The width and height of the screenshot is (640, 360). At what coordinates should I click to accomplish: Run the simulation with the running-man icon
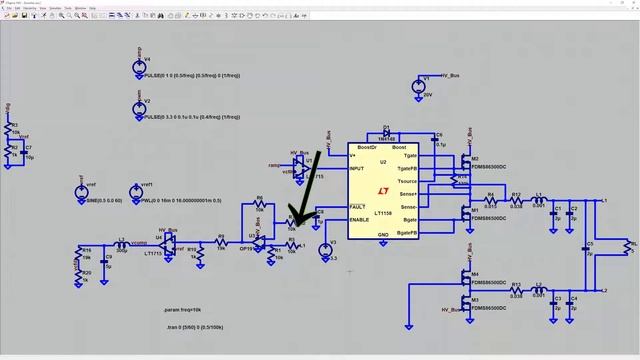pos(44,16)
